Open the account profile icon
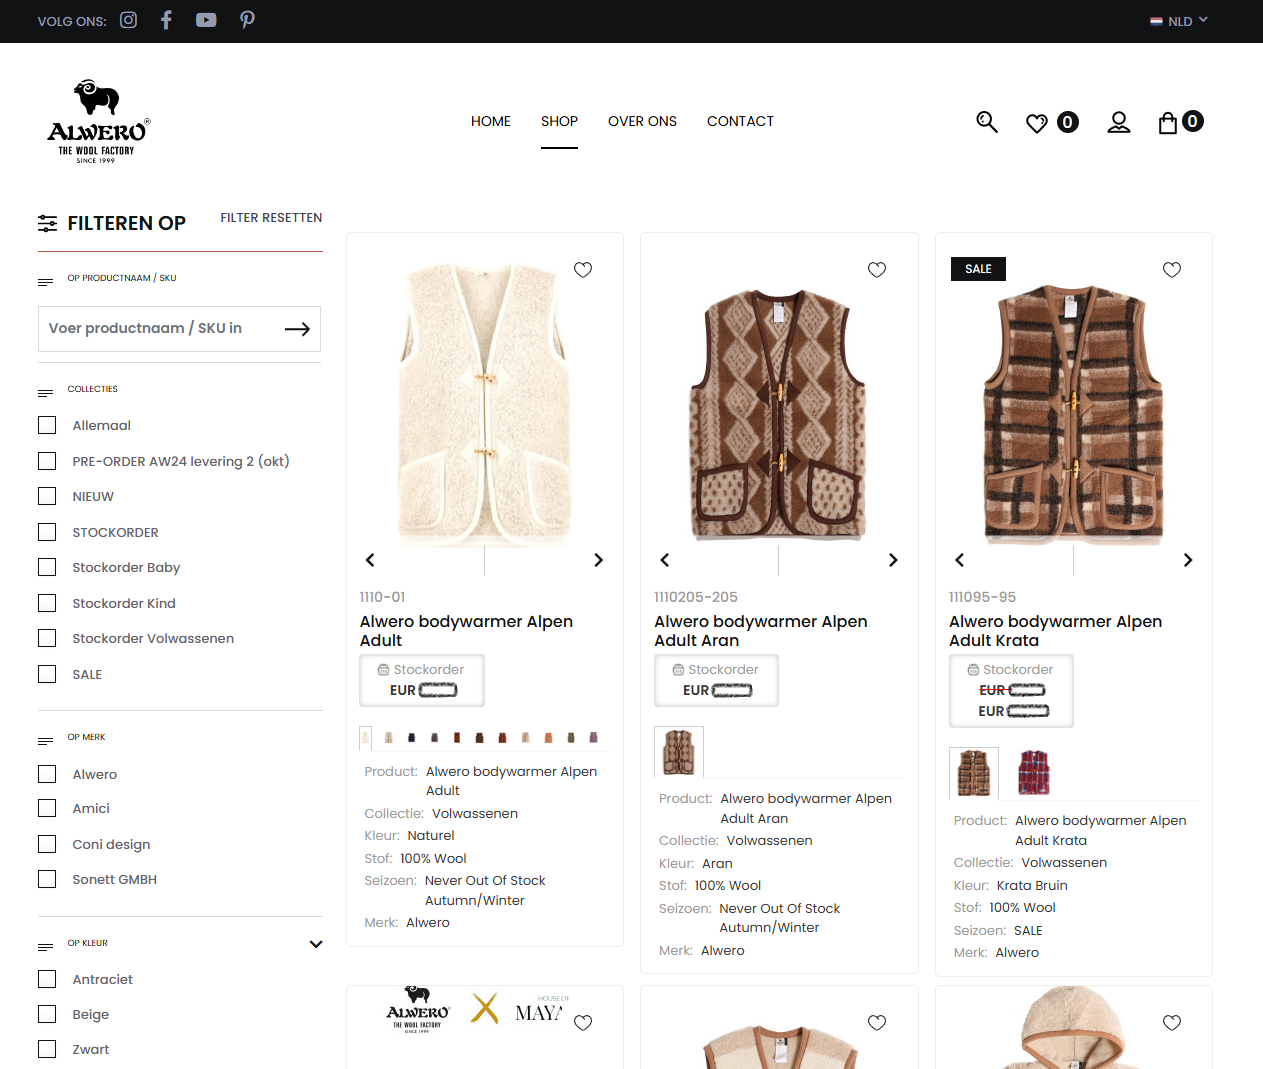1263x1069 pixels. click(x=1119, y=121)
